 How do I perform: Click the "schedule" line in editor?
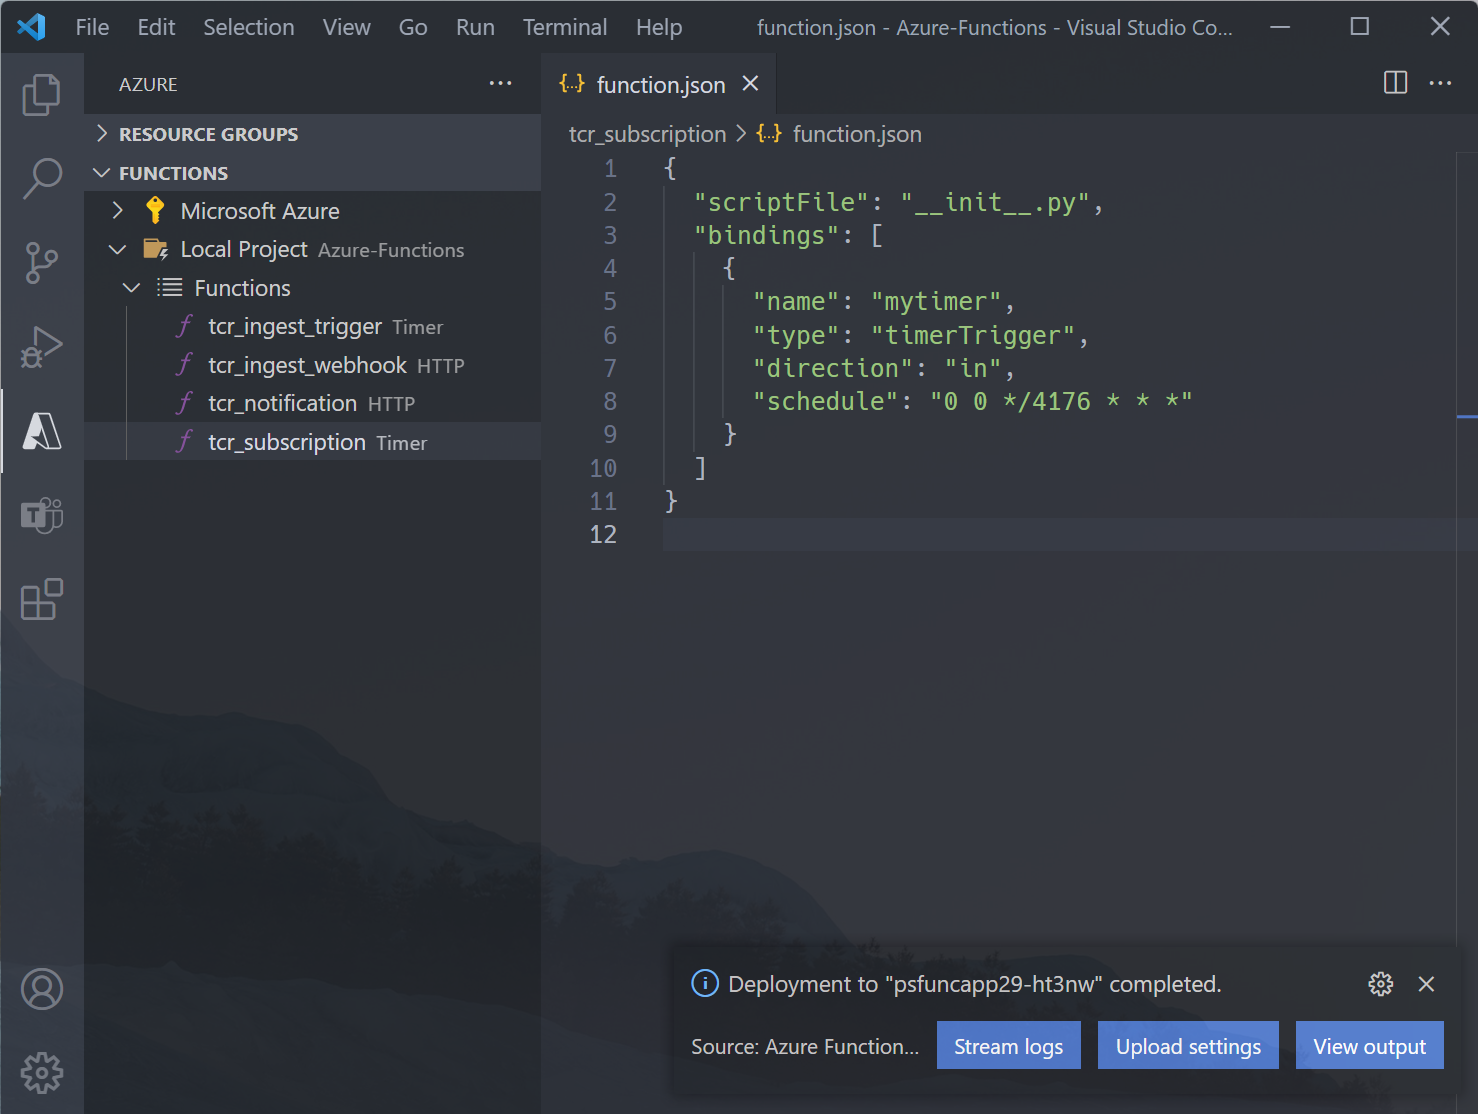tap(972, 401)
